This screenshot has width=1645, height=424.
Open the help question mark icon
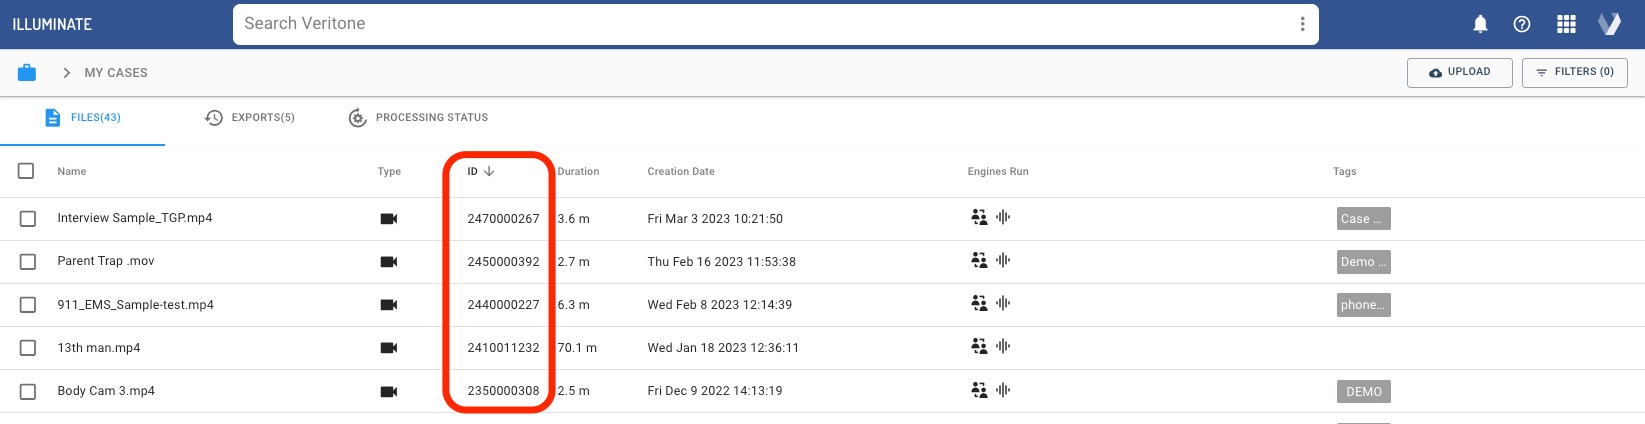[1522, 24]
